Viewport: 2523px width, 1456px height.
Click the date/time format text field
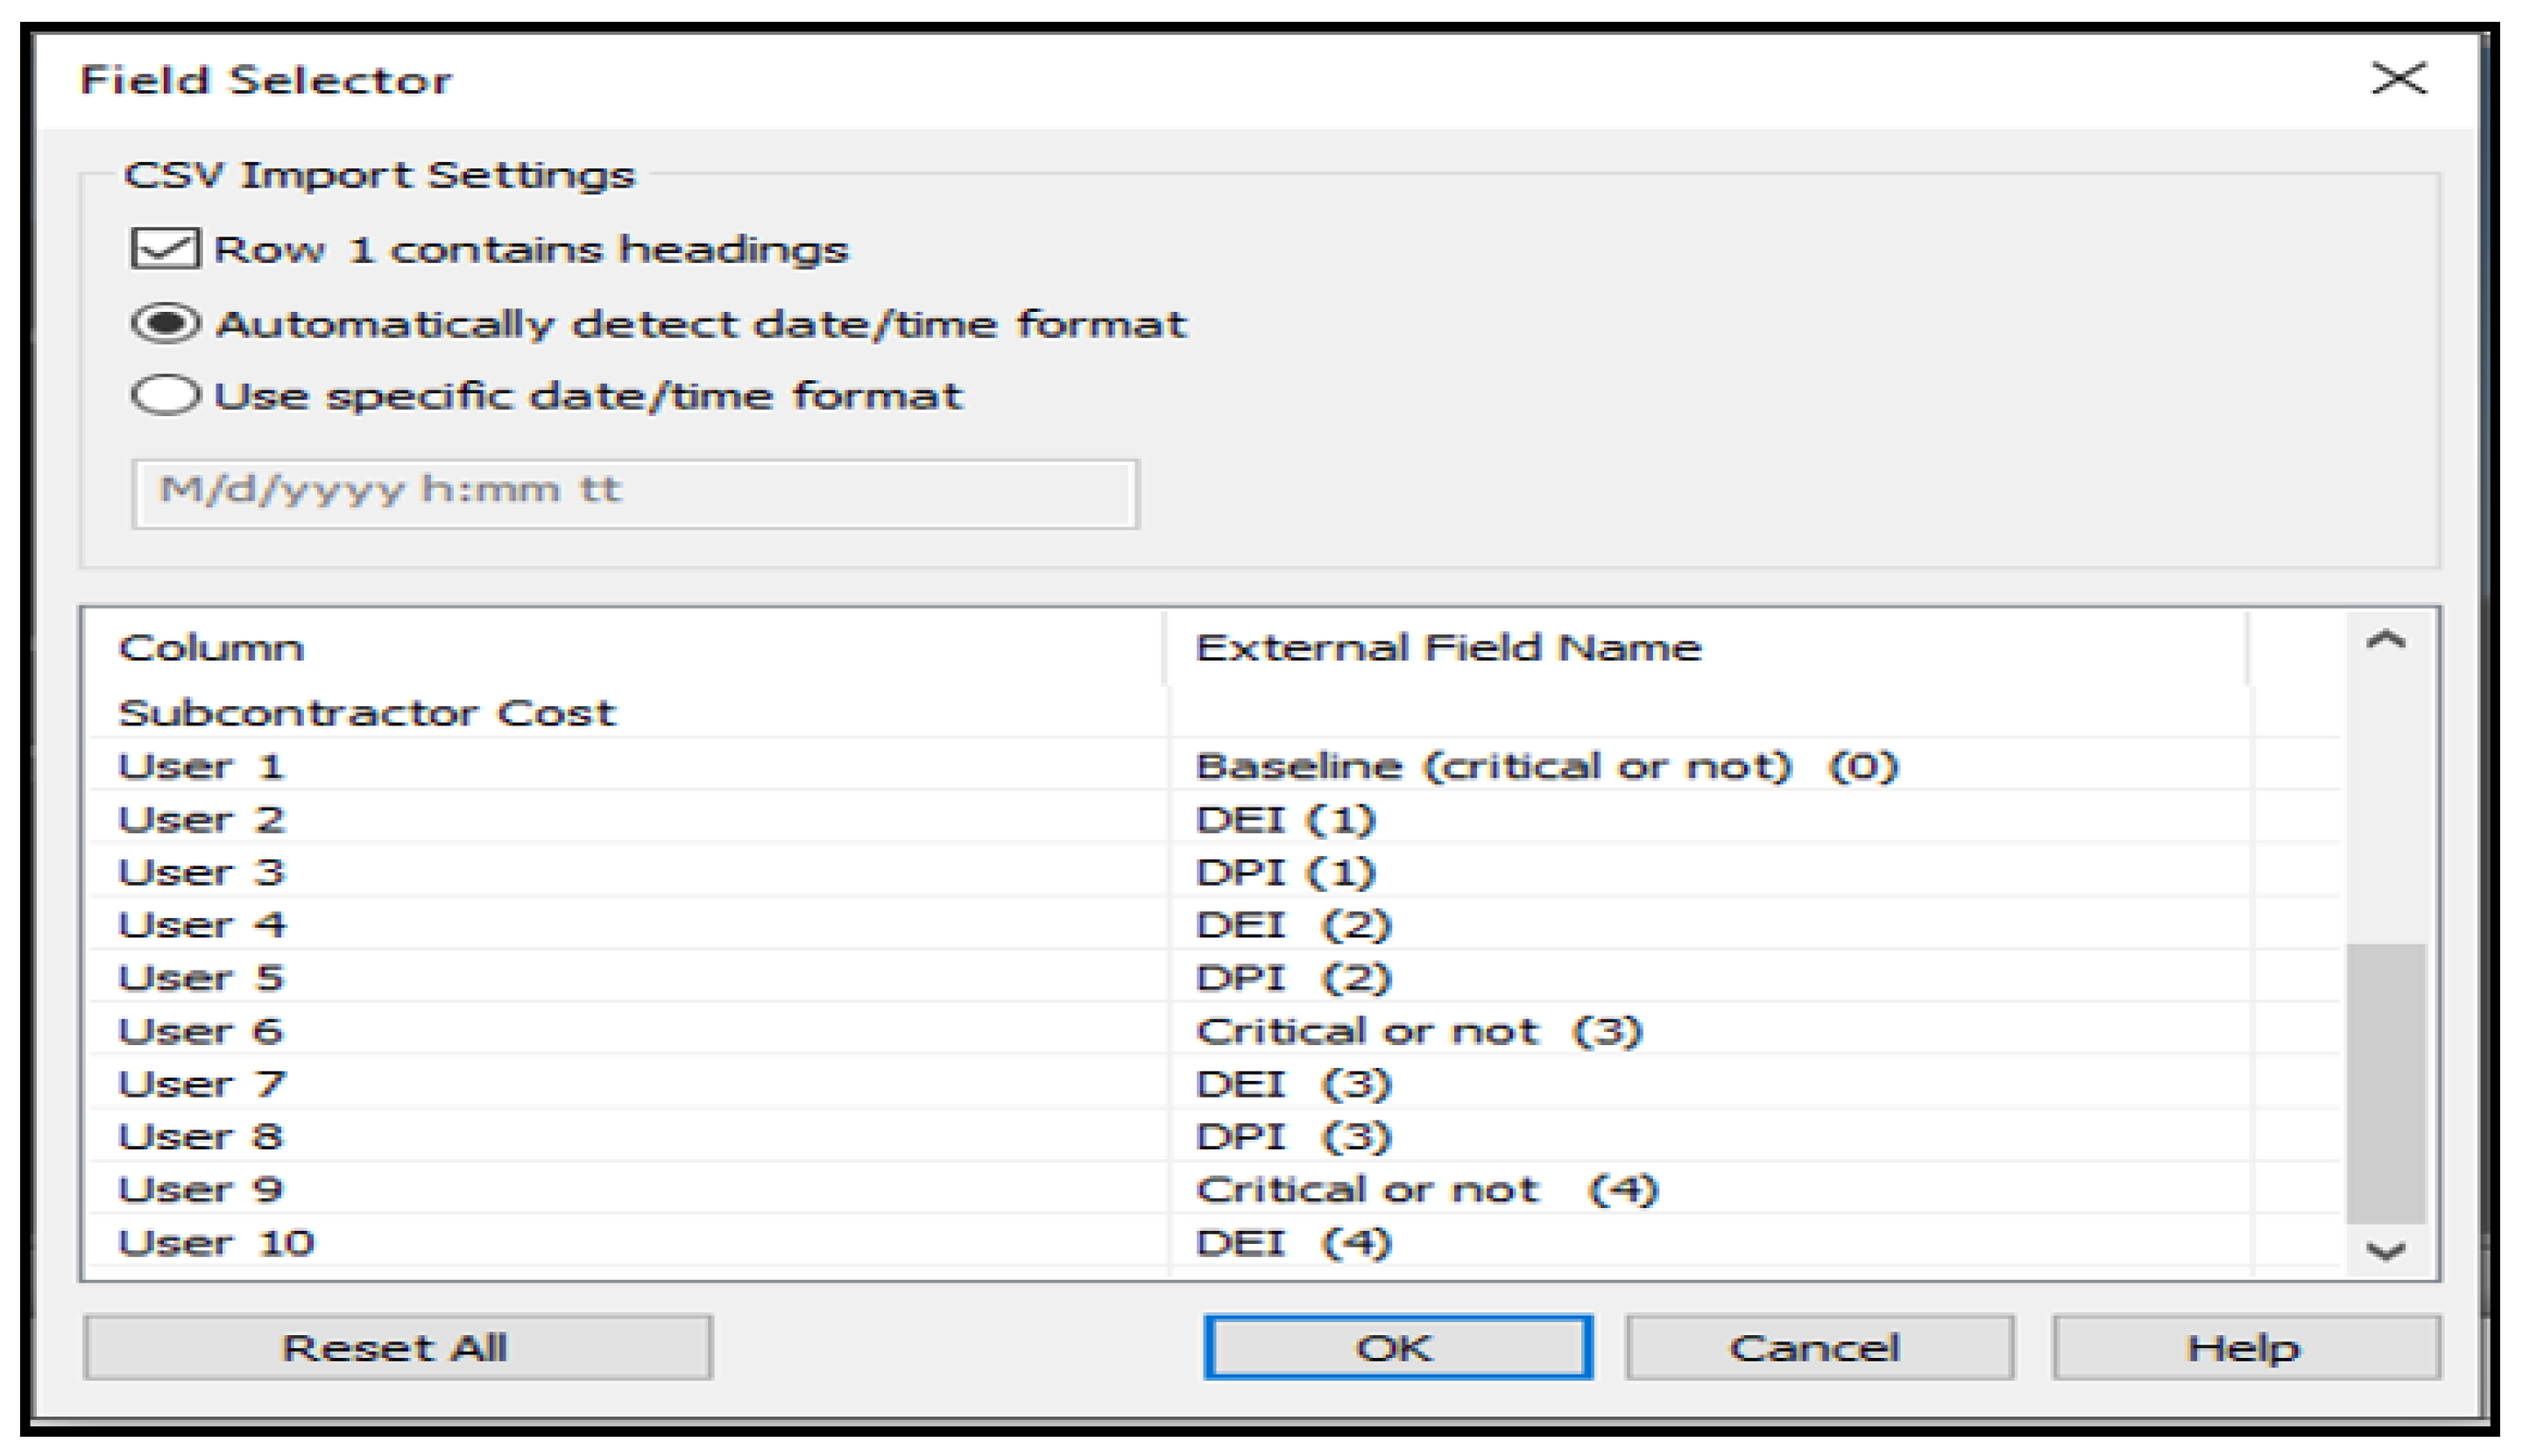point(634,492)
